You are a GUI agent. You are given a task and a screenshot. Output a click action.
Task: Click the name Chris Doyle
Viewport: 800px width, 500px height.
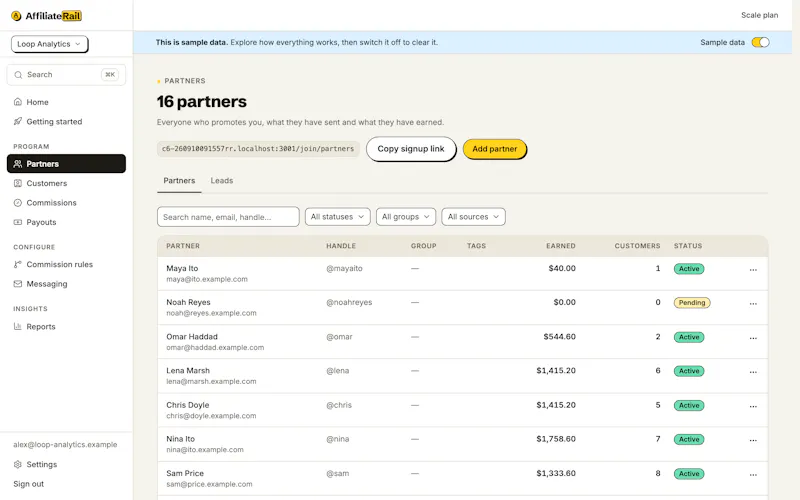pos(188,405)
